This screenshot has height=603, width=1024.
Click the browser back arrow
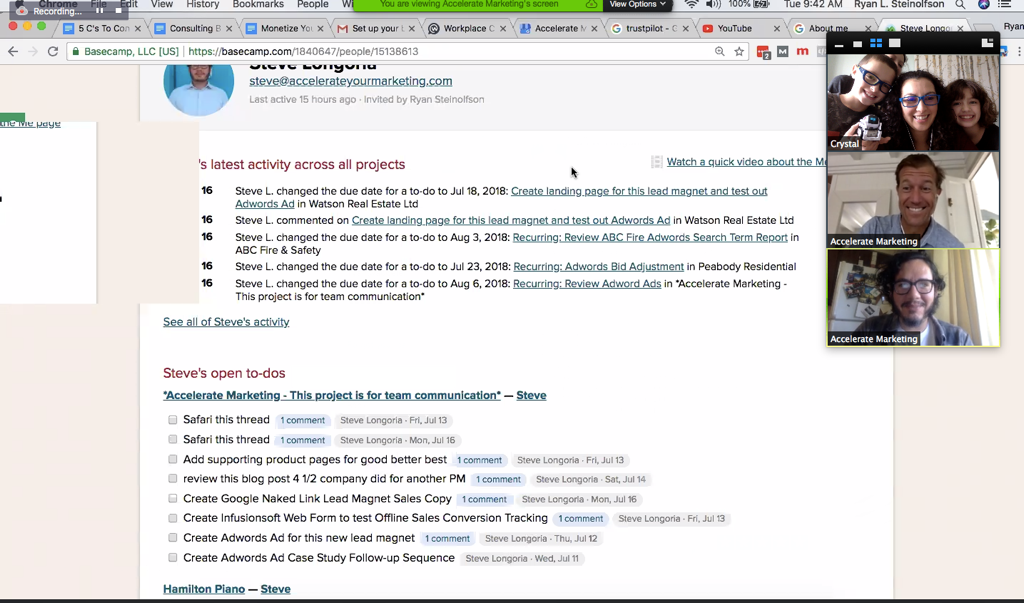pyautogui.click(x=13, y=51)
